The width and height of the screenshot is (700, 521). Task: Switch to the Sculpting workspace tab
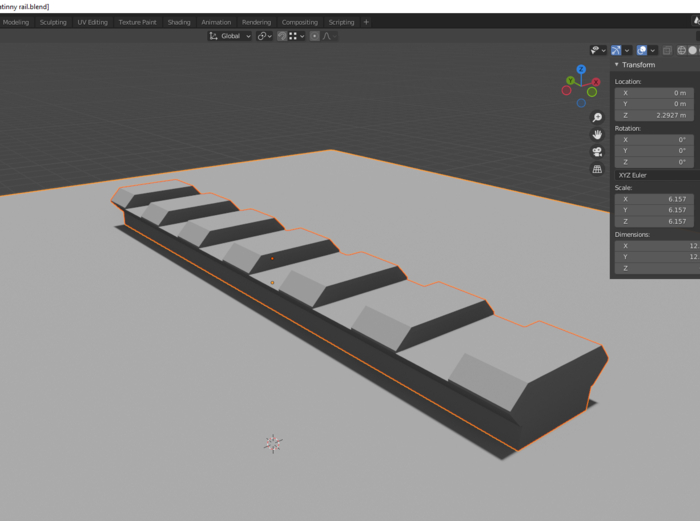pos(53,22)
